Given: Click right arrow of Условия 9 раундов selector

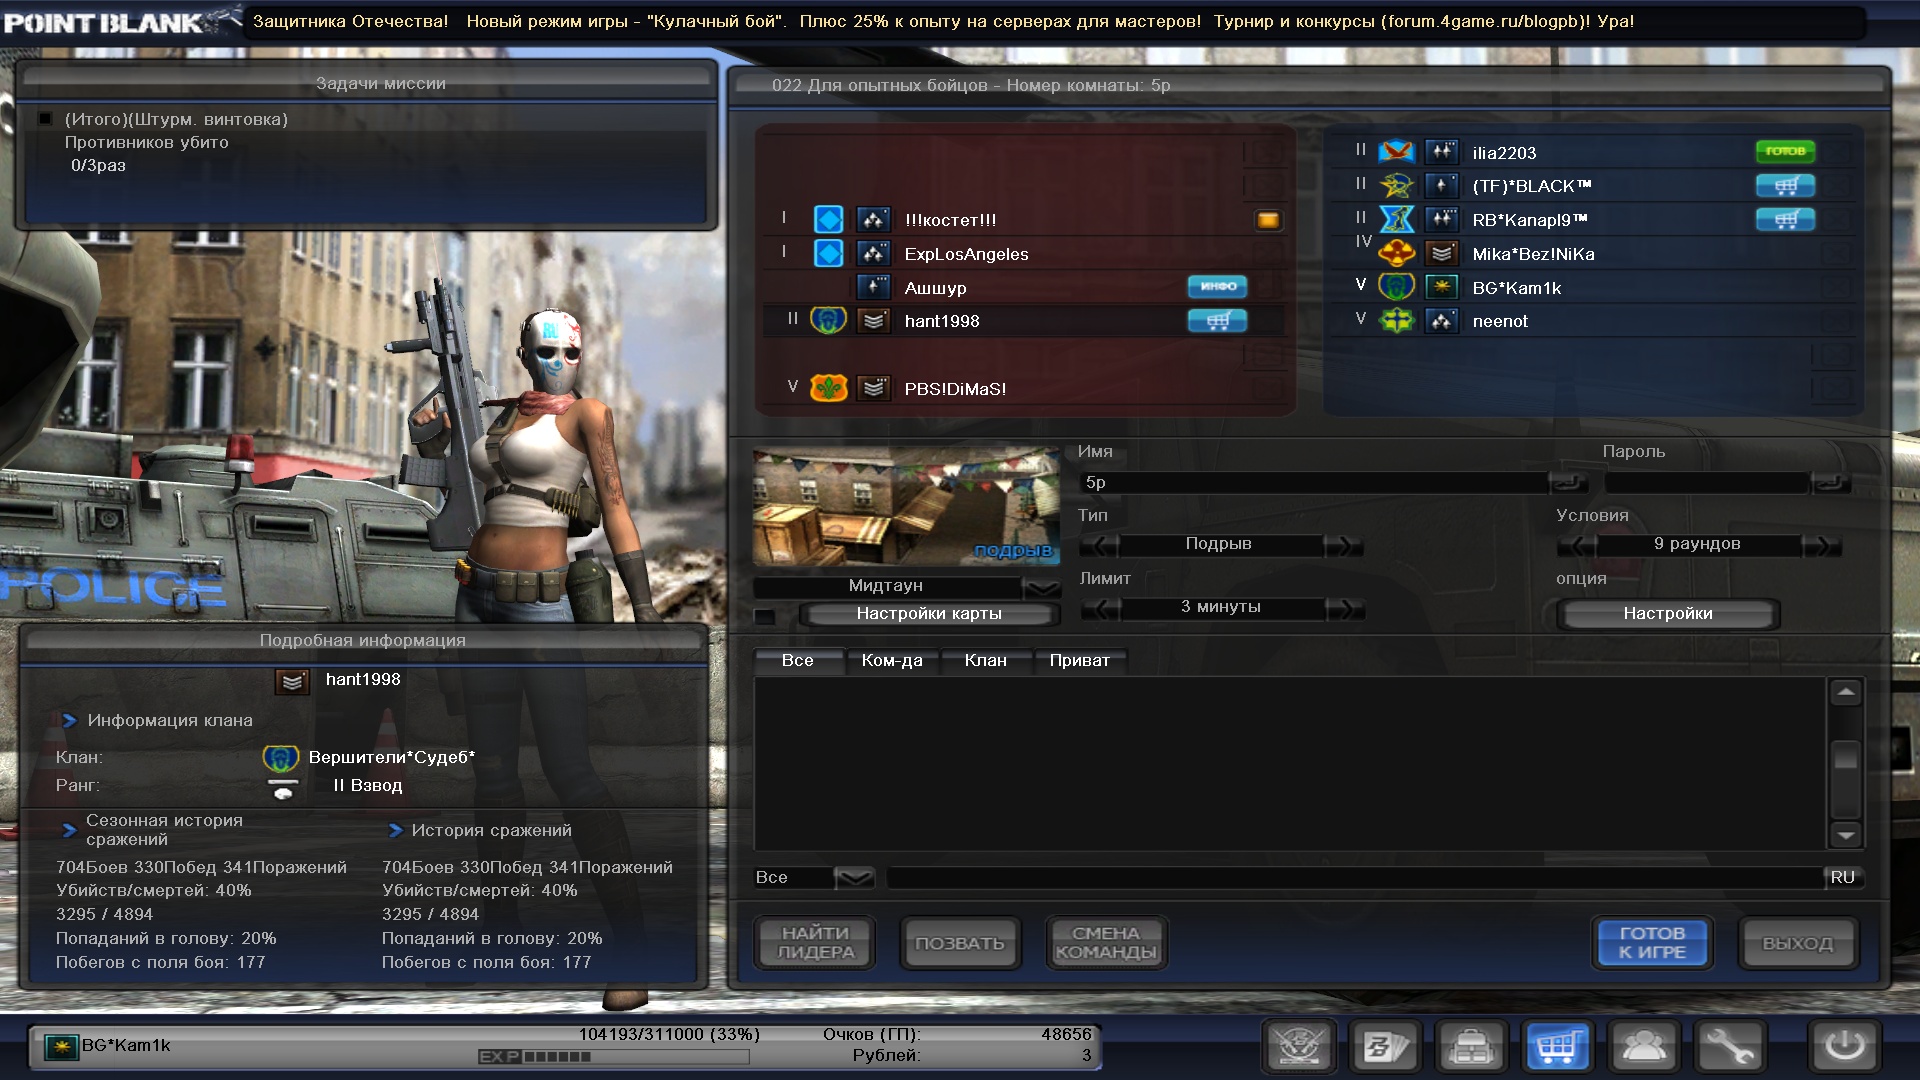Looking at the screenshot, I should pyautogui.click(x=1821, y=545).
